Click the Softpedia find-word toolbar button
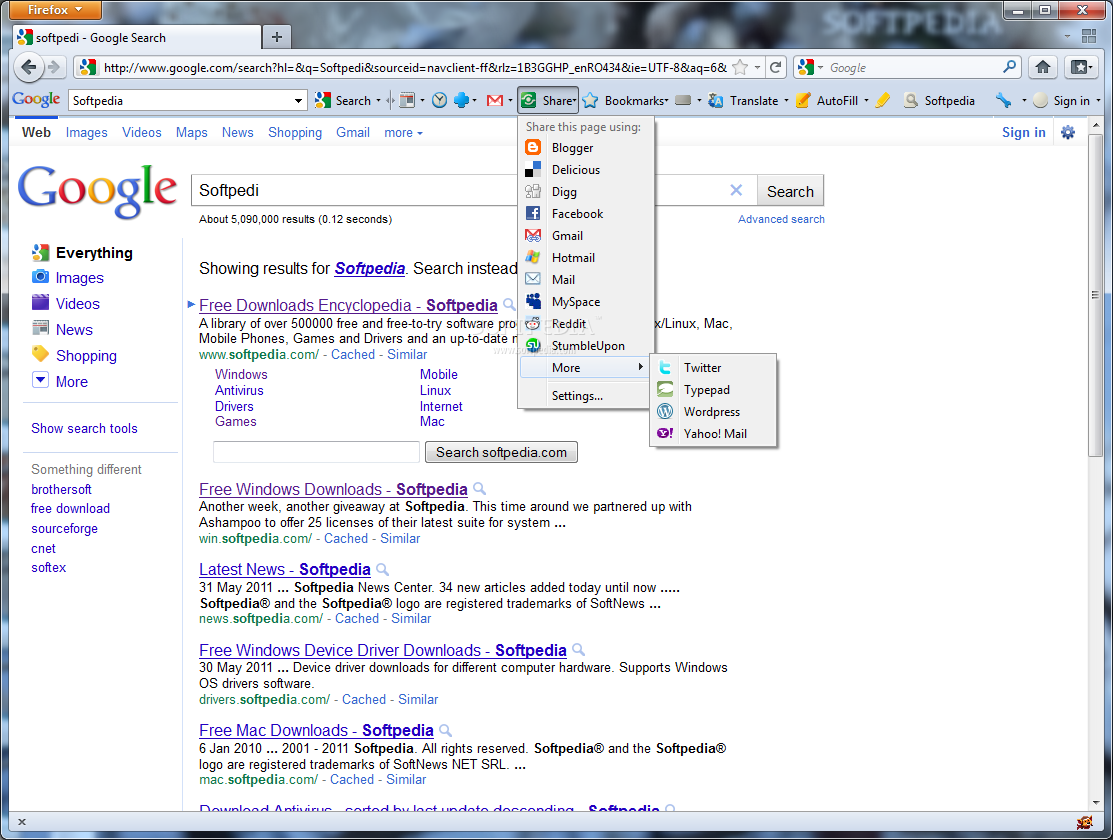The image size is (1113, 840). pyautogui.click(x=939, y=101)
